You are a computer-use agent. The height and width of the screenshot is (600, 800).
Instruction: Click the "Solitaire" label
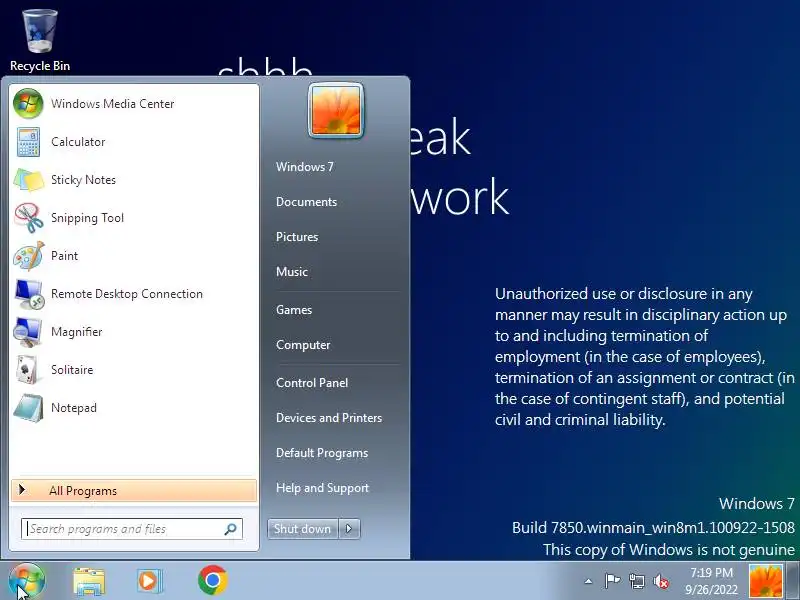coord(72,370)
